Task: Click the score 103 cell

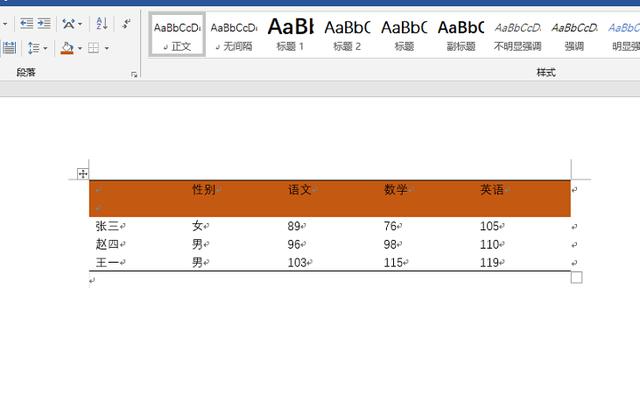Action: tap(297, 263)
